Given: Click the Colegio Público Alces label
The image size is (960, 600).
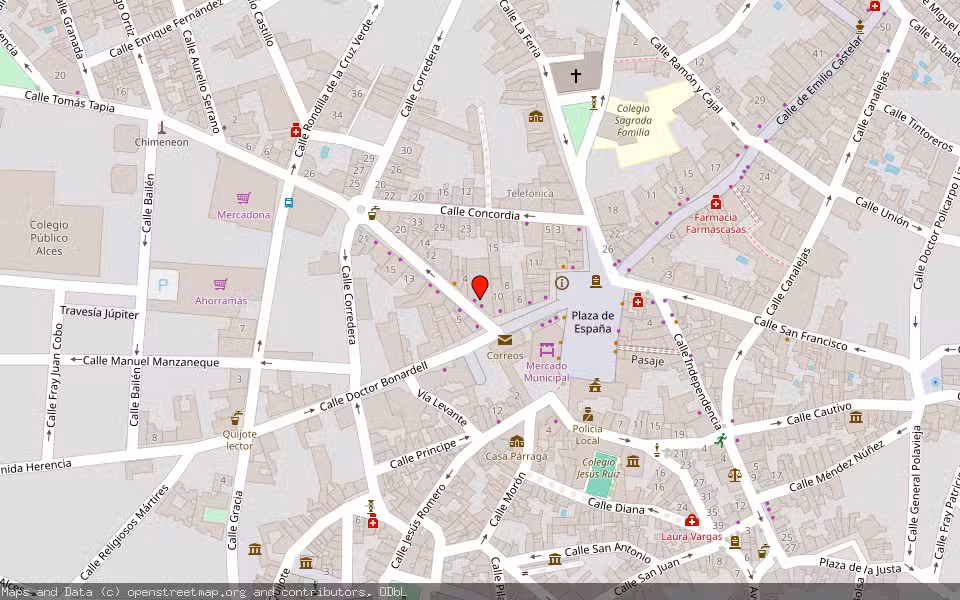Looking at the screenshot, I should pos(49,238).
